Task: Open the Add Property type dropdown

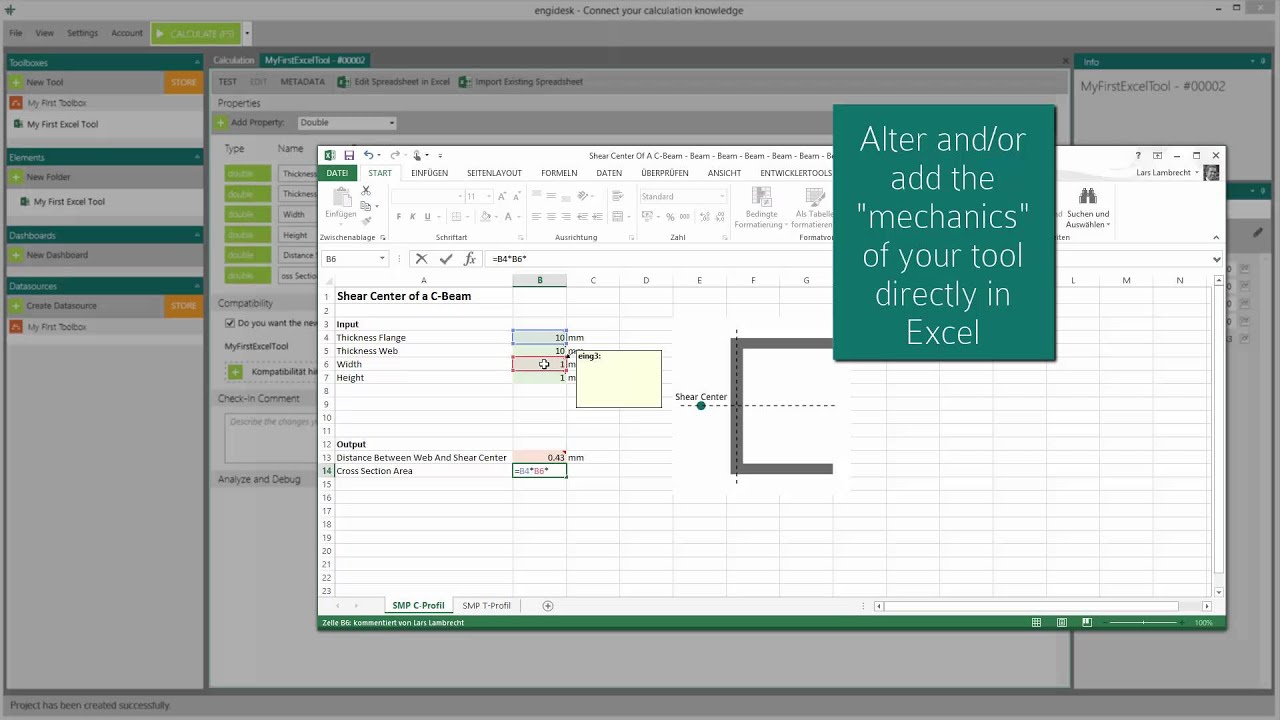Action: pyautogui.click(x=347, y=123)
